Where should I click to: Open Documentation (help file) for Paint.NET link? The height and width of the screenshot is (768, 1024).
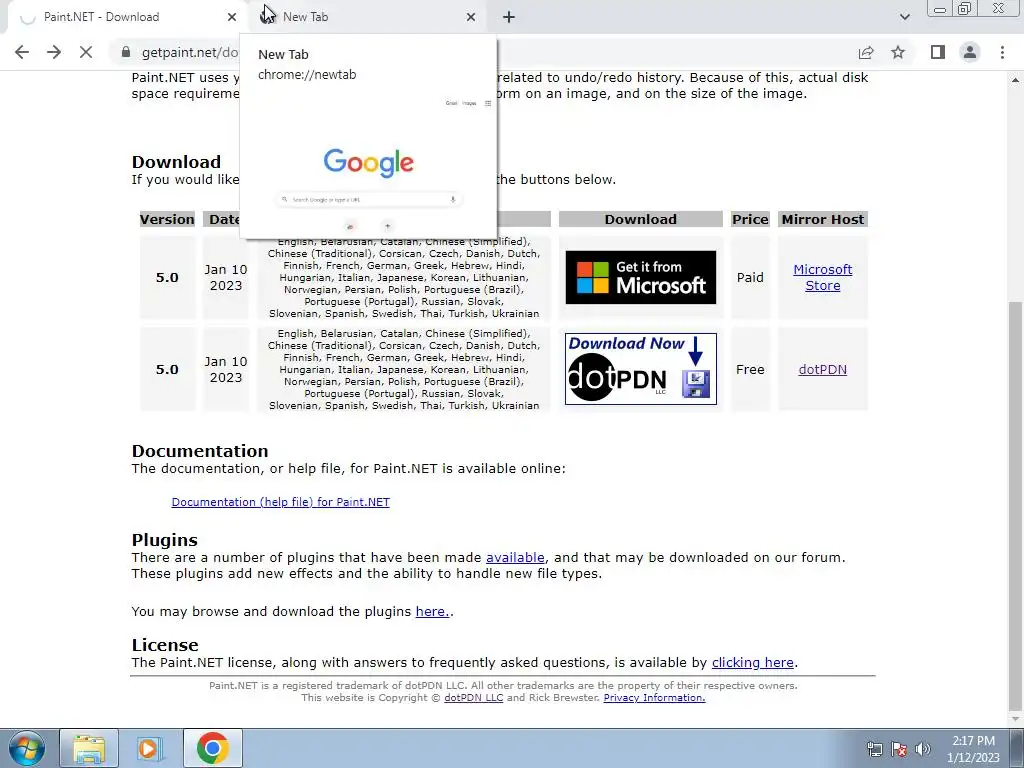[x=280, y=502]
